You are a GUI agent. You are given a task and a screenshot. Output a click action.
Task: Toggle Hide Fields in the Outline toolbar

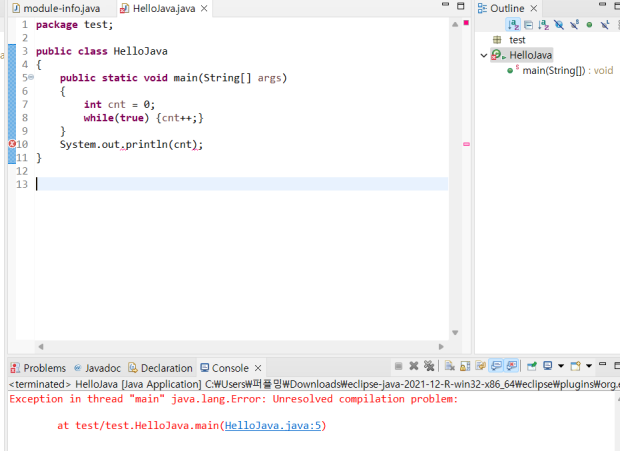(558, 24)
